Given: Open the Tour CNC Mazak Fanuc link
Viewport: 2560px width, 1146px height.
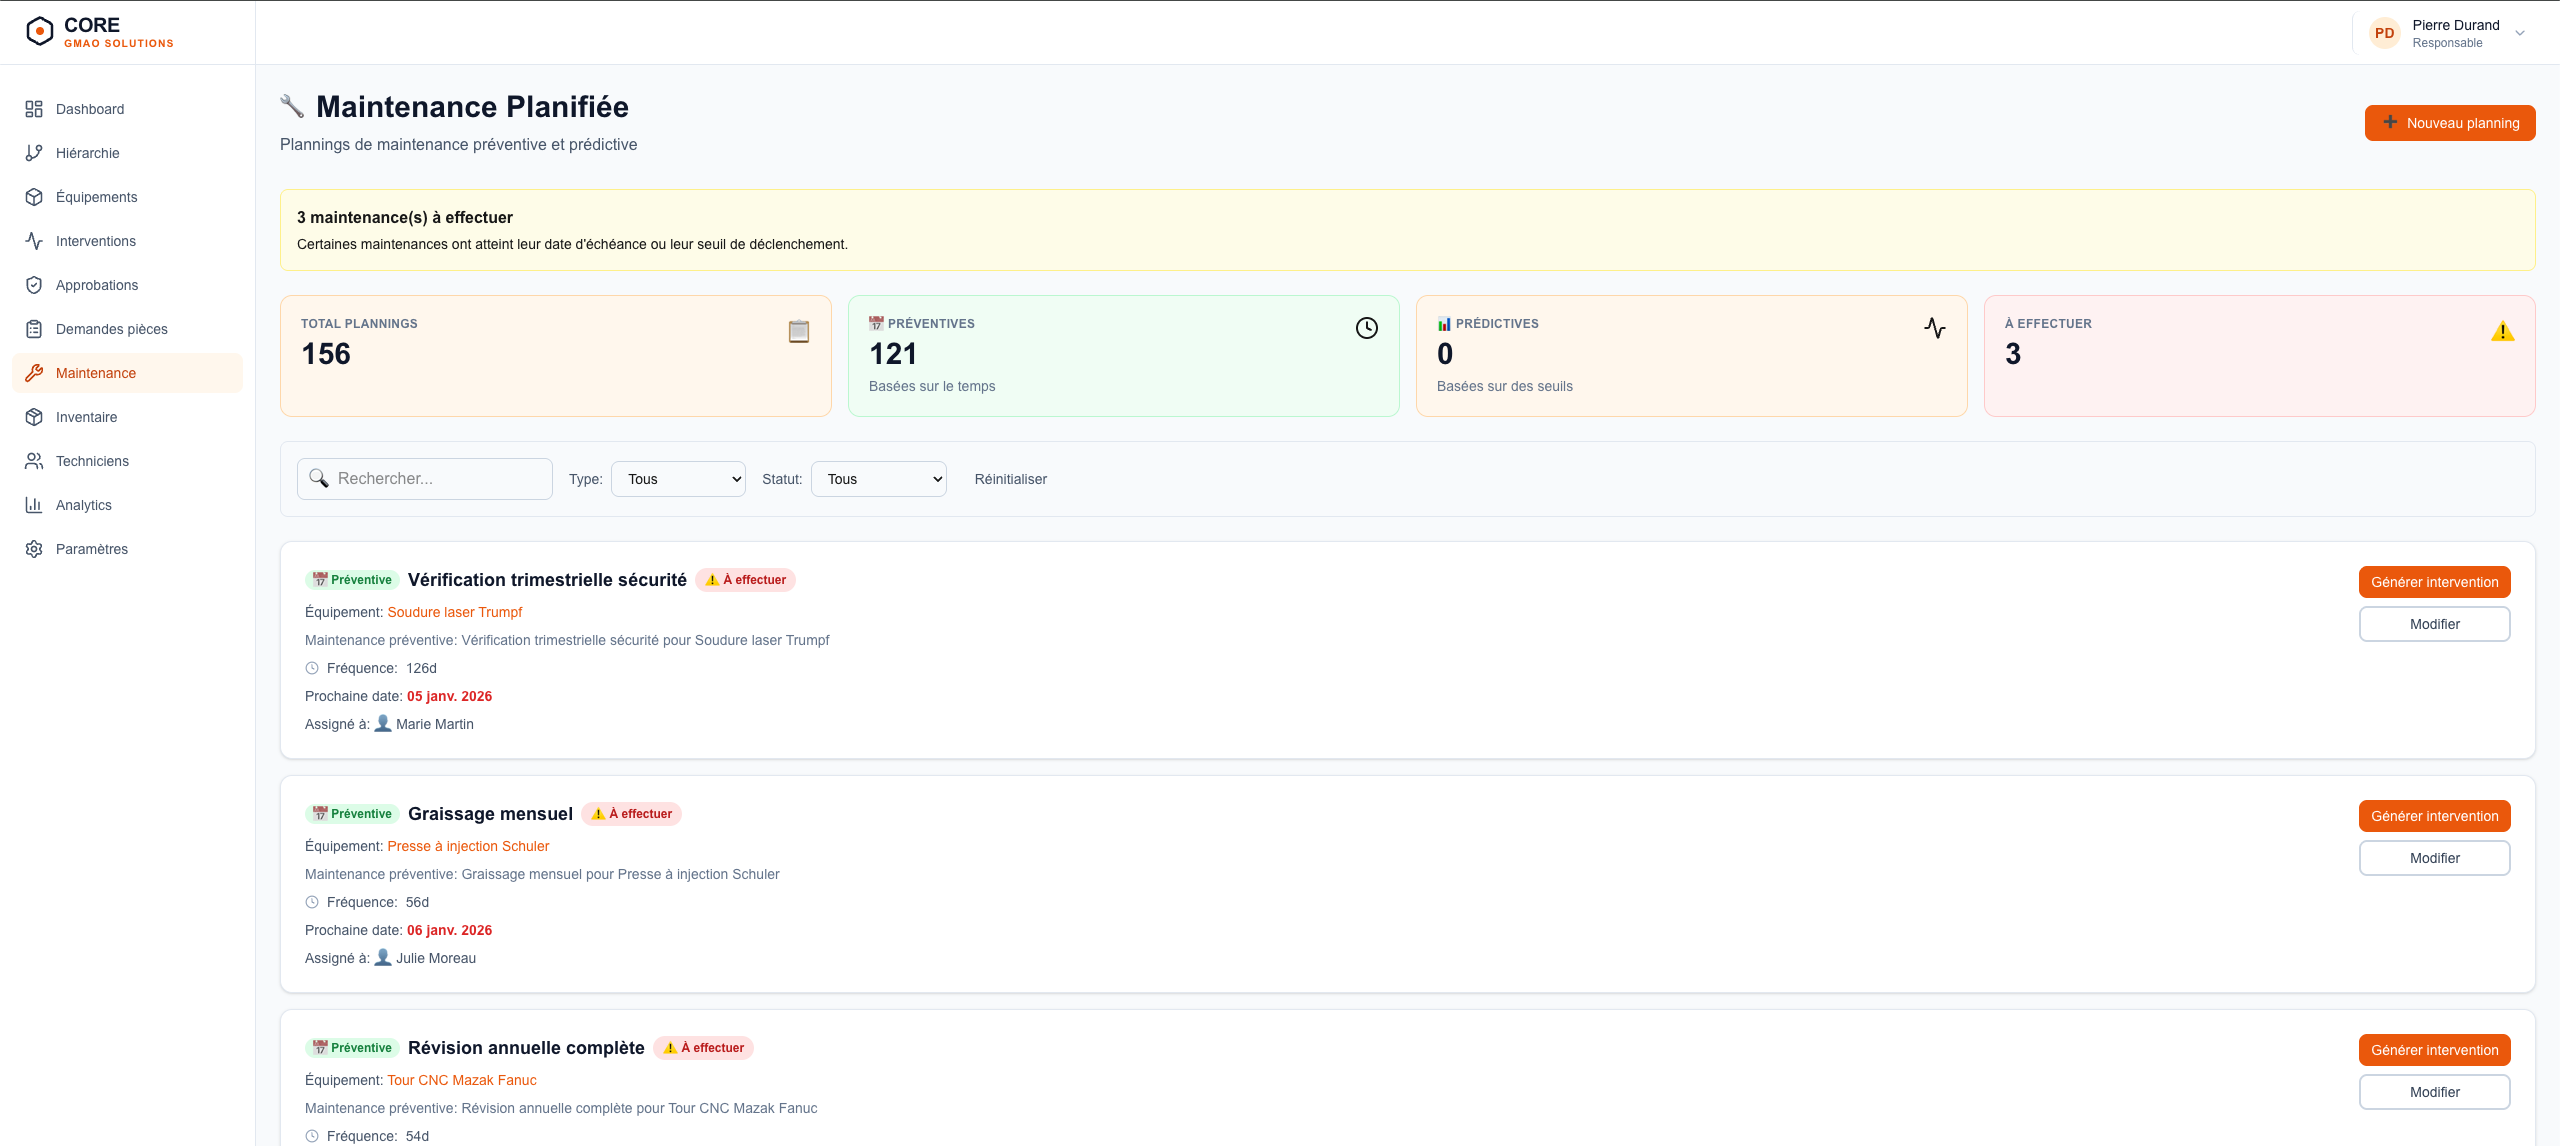Looking at the screenshot, I should click(462, 1080).
